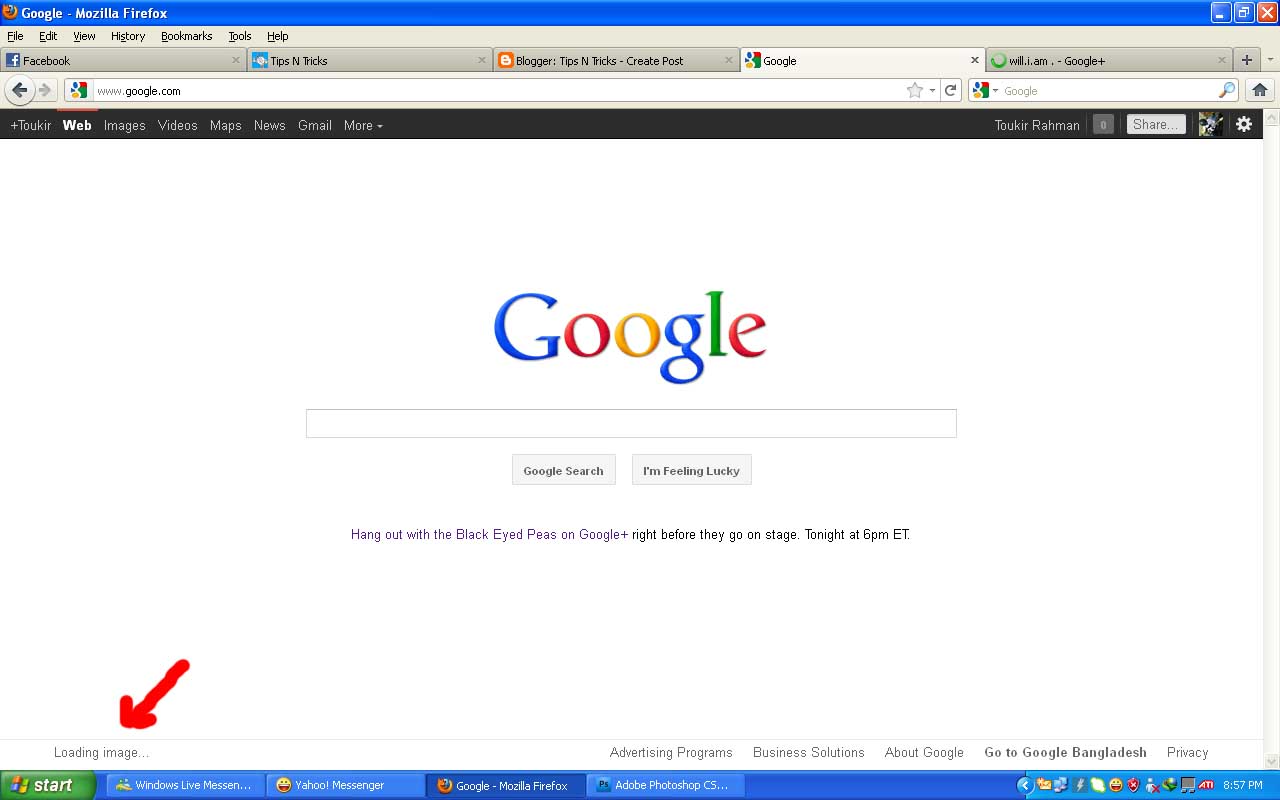
Task: Click the magnifier icon in the search bar
Action: pos(1226,90)
